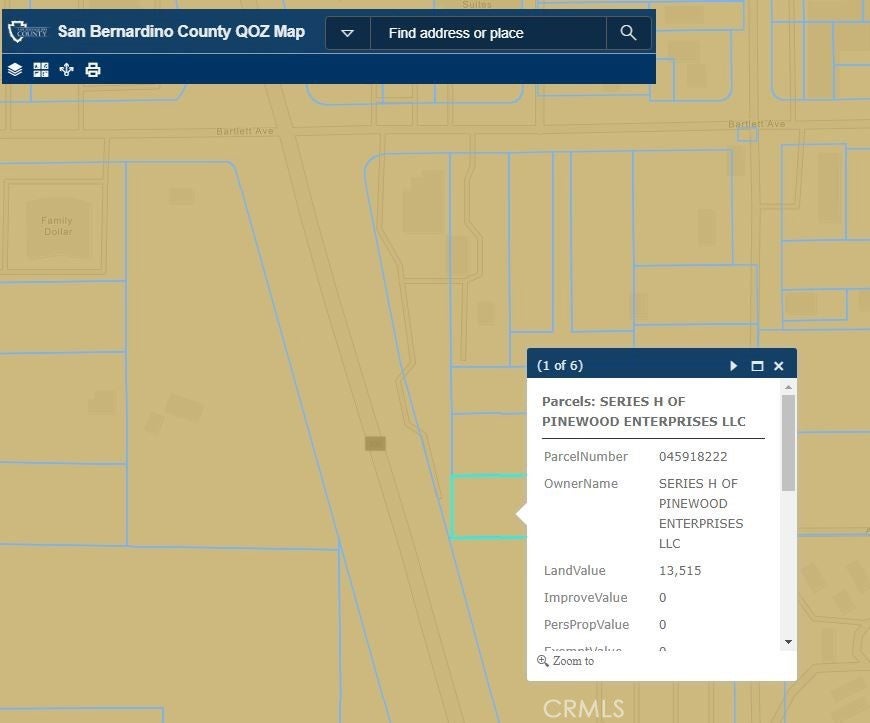Screen dimensions: 870x723
Task: Maximize the parcel info popup
Action: tap(757, 366)
